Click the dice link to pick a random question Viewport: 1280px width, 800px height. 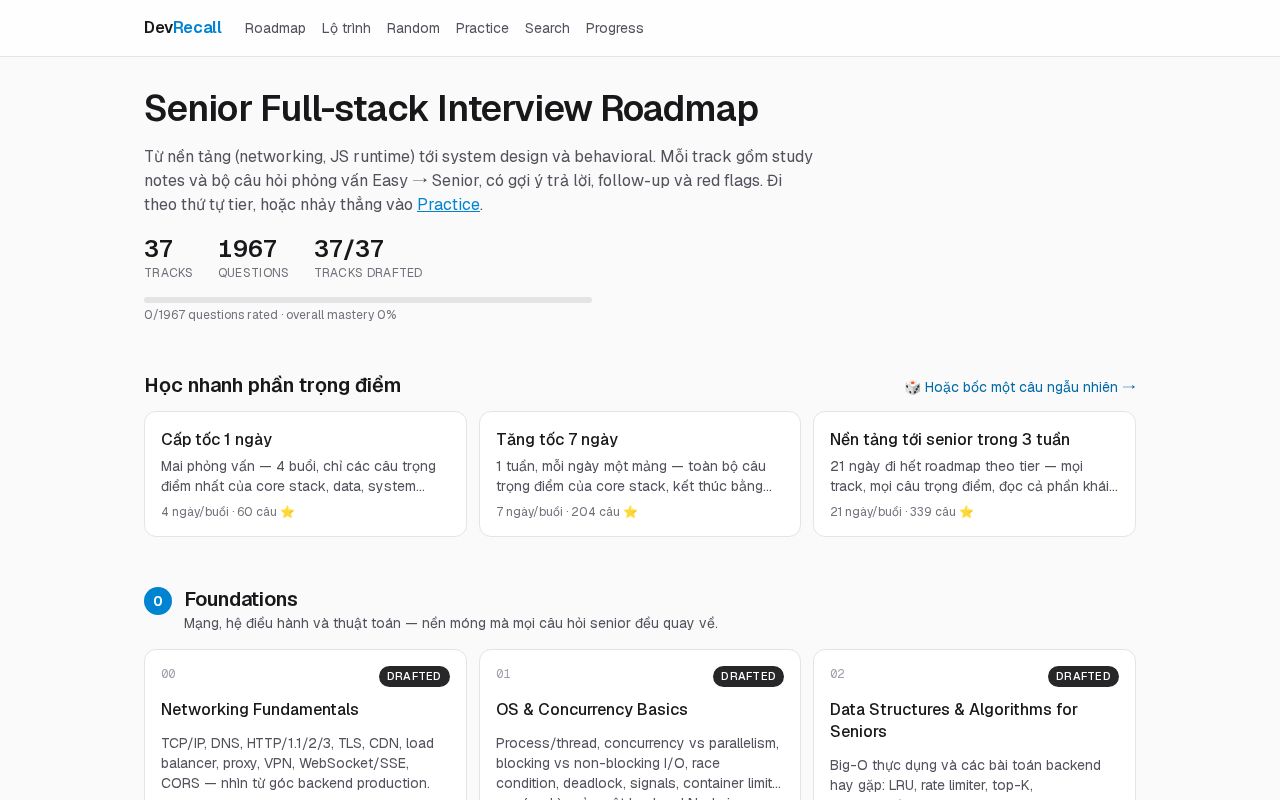pos(1020,387)
